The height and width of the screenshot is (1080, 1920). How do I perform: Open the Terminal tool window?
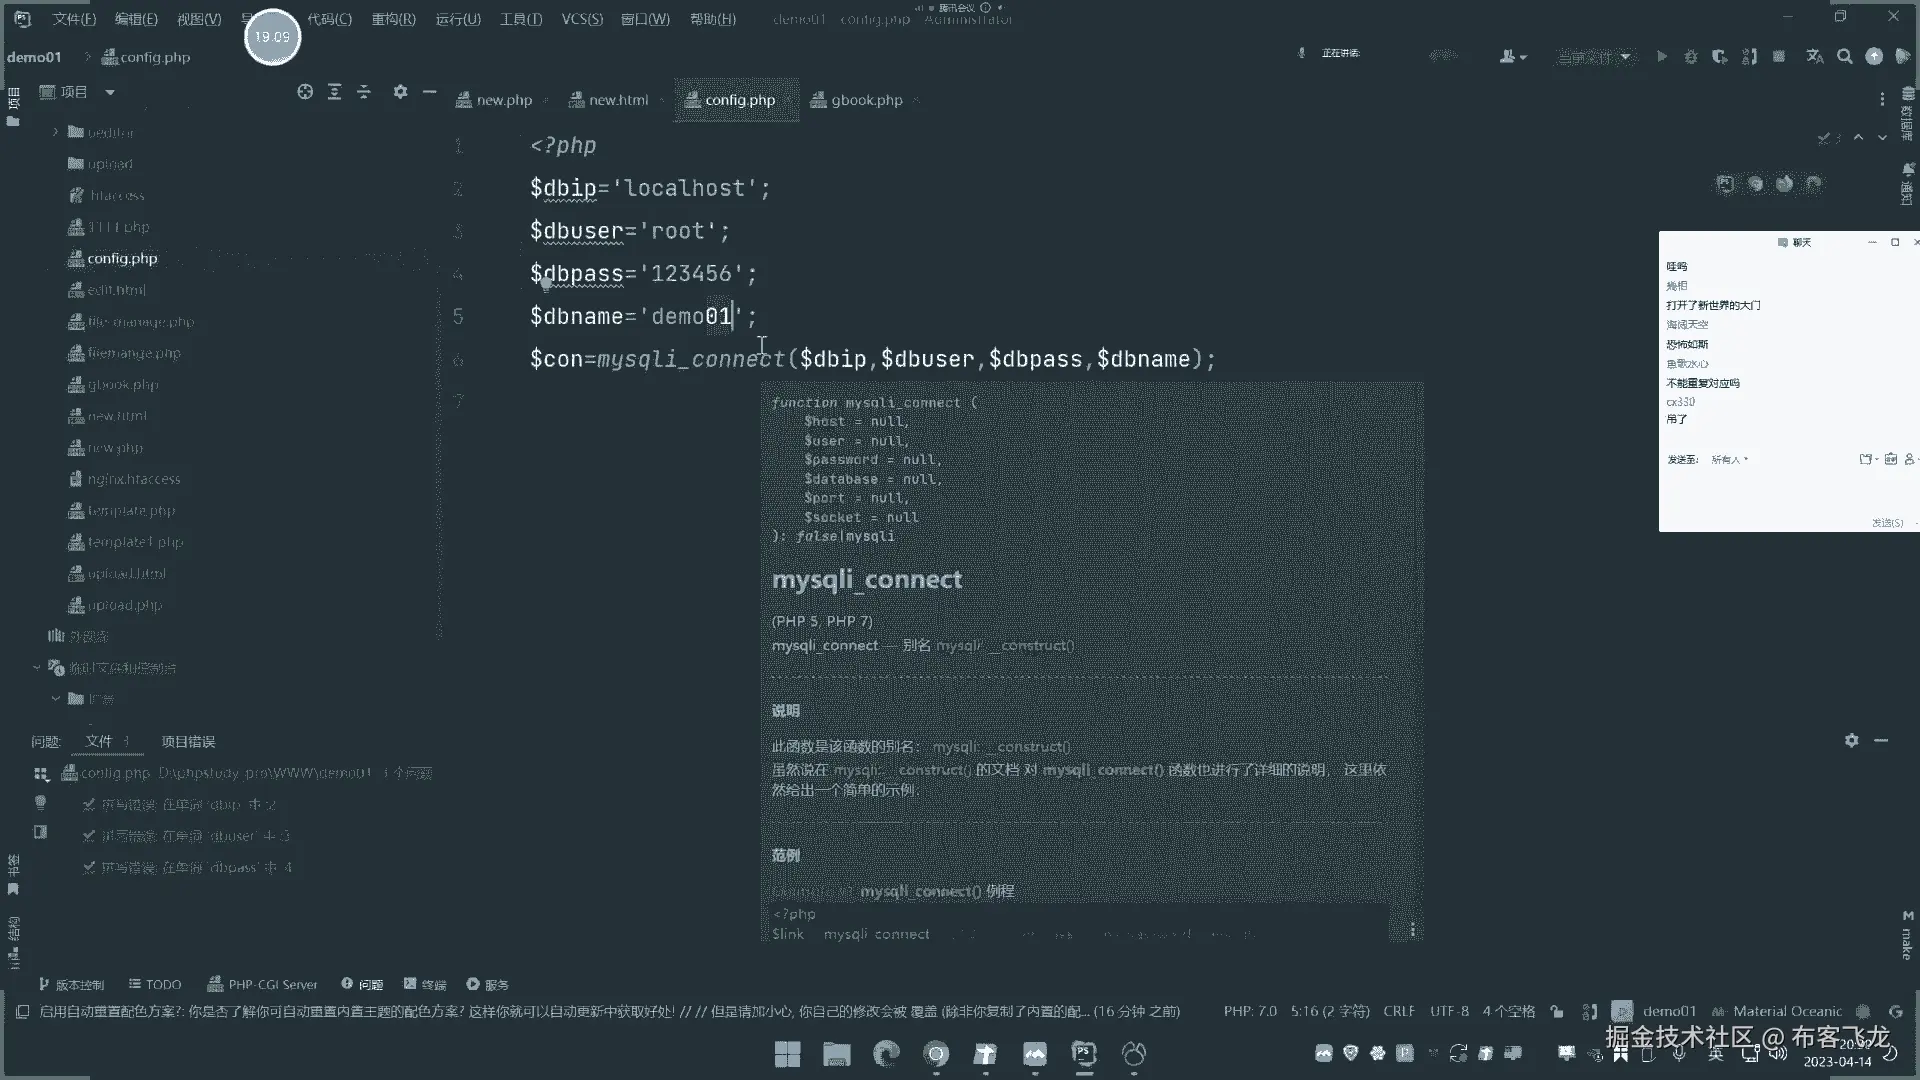coord(425,984)
